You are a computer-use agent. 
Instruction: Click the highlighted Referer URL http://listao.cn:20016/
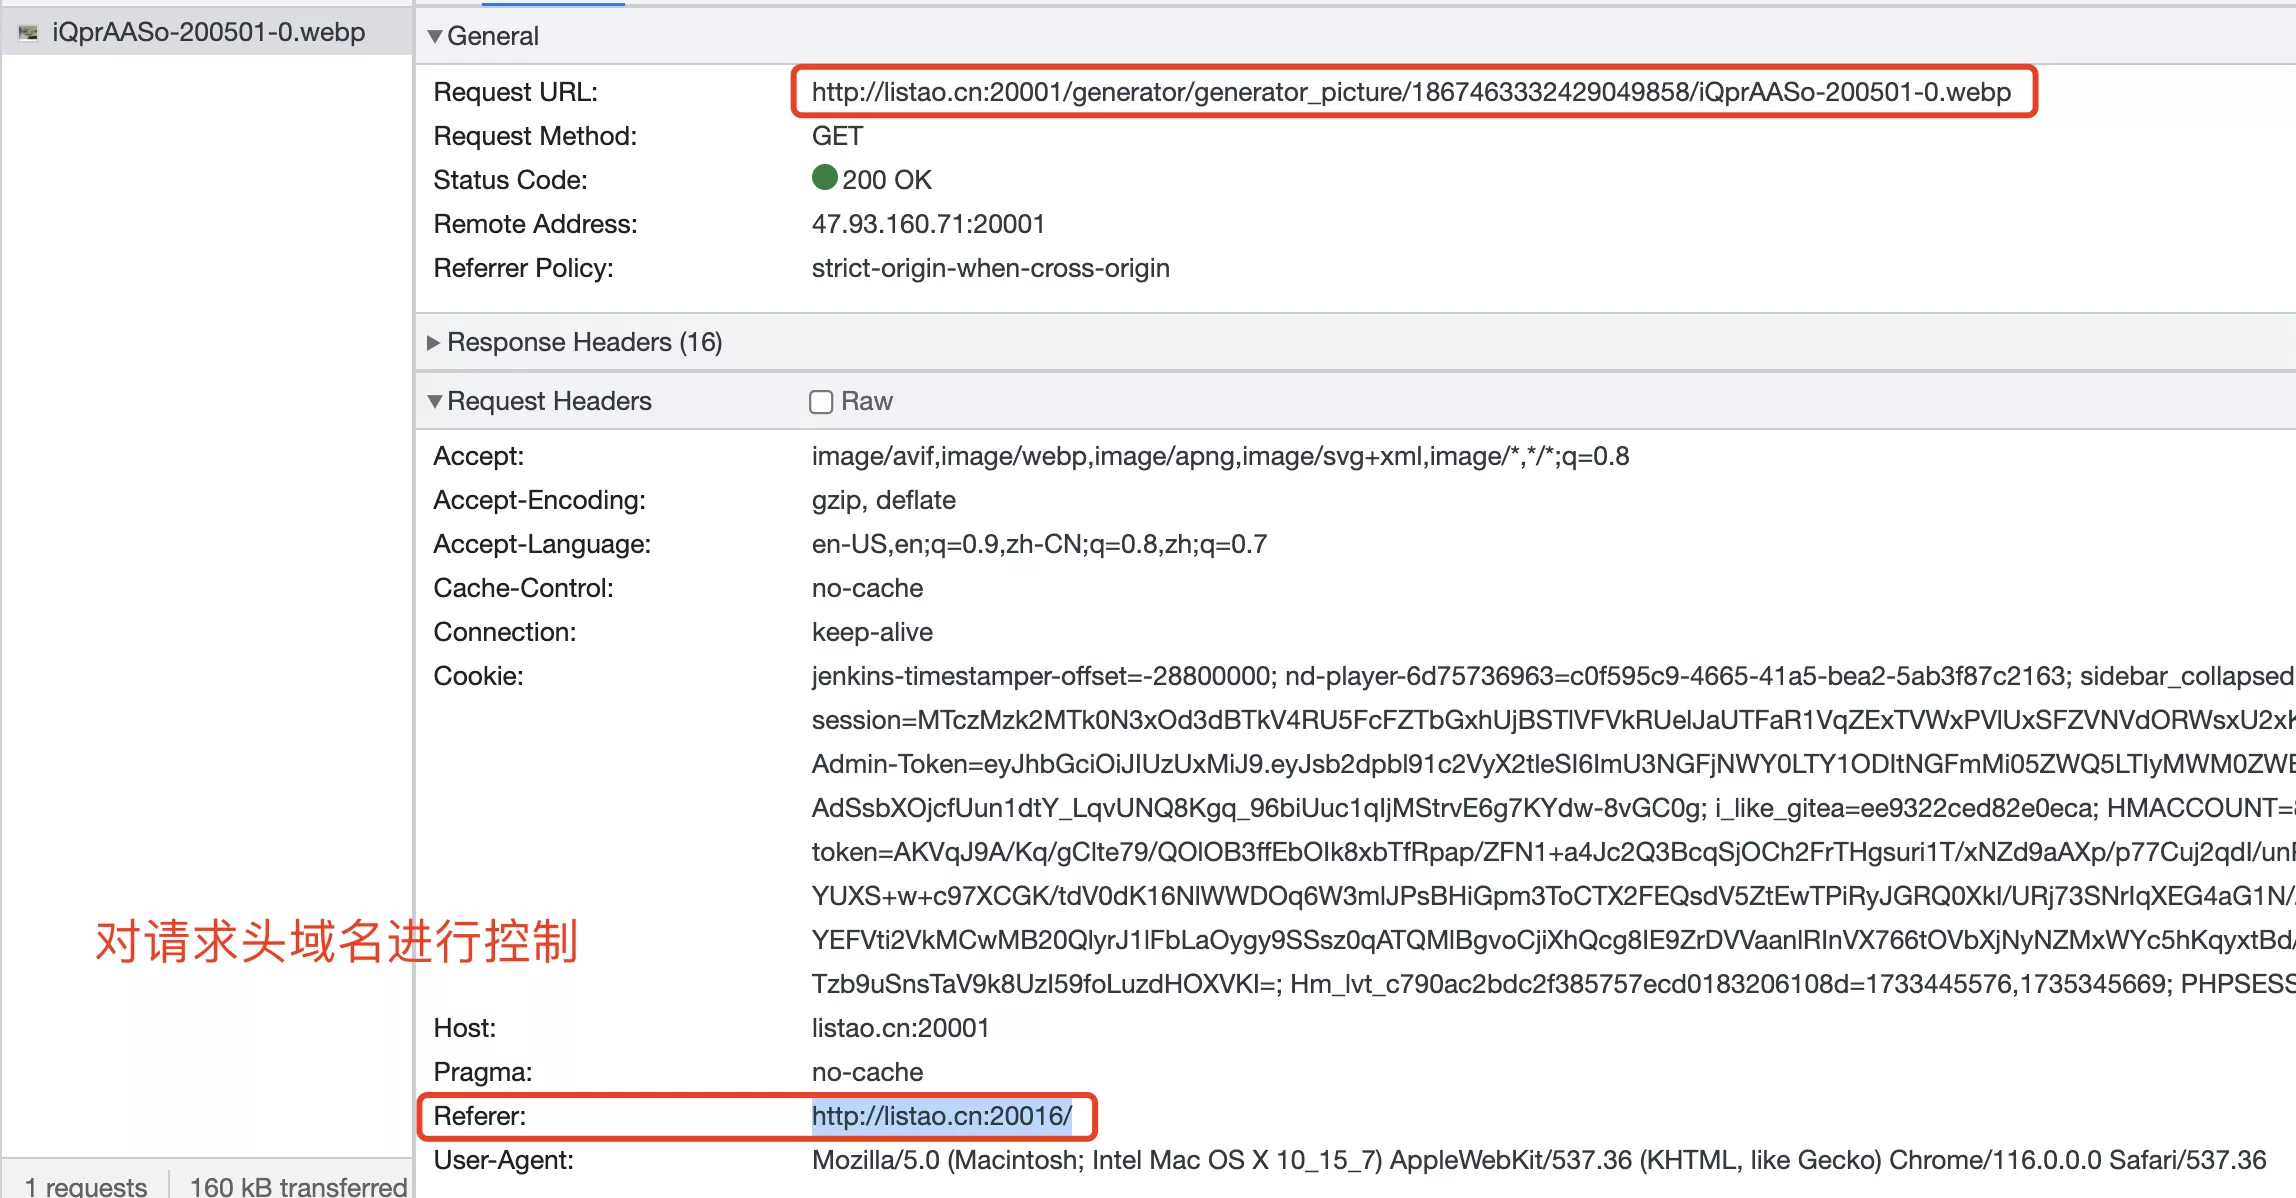point(941,1116)
